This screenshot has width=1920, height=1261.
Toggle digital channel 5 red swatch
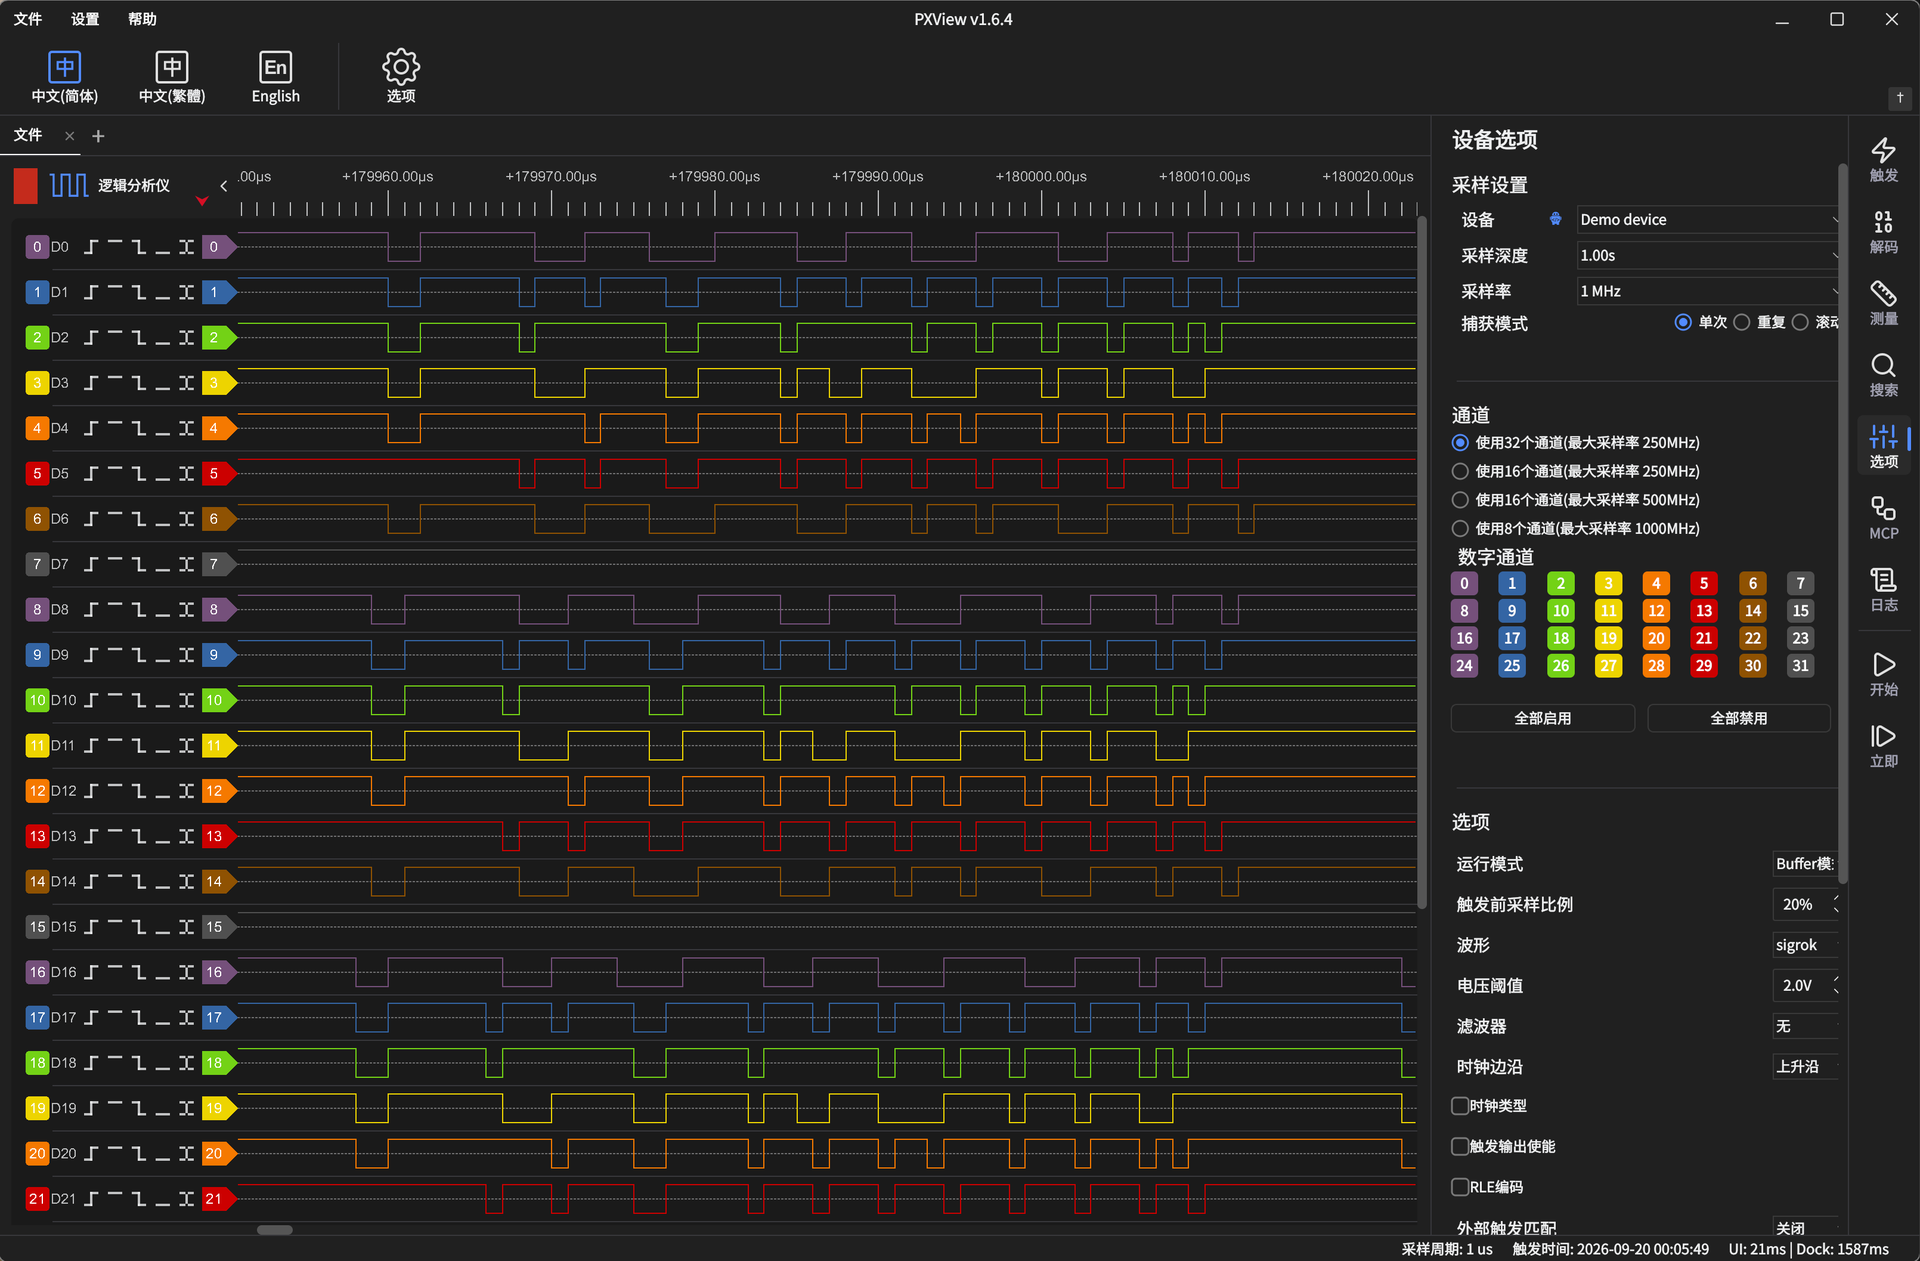[1704, 583]
